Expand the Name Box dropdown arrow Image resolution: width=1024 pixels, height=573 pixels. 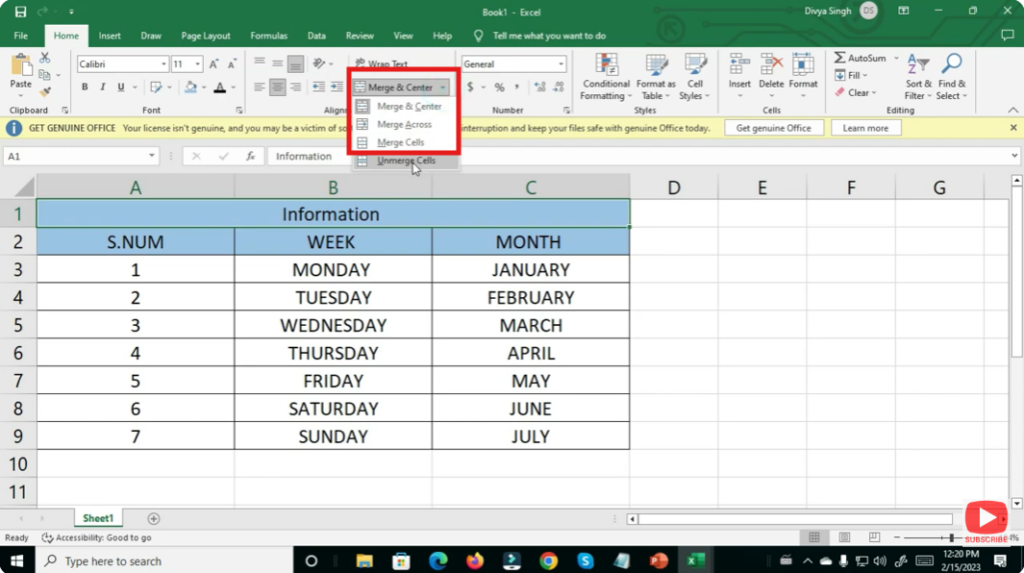point(152,157)
